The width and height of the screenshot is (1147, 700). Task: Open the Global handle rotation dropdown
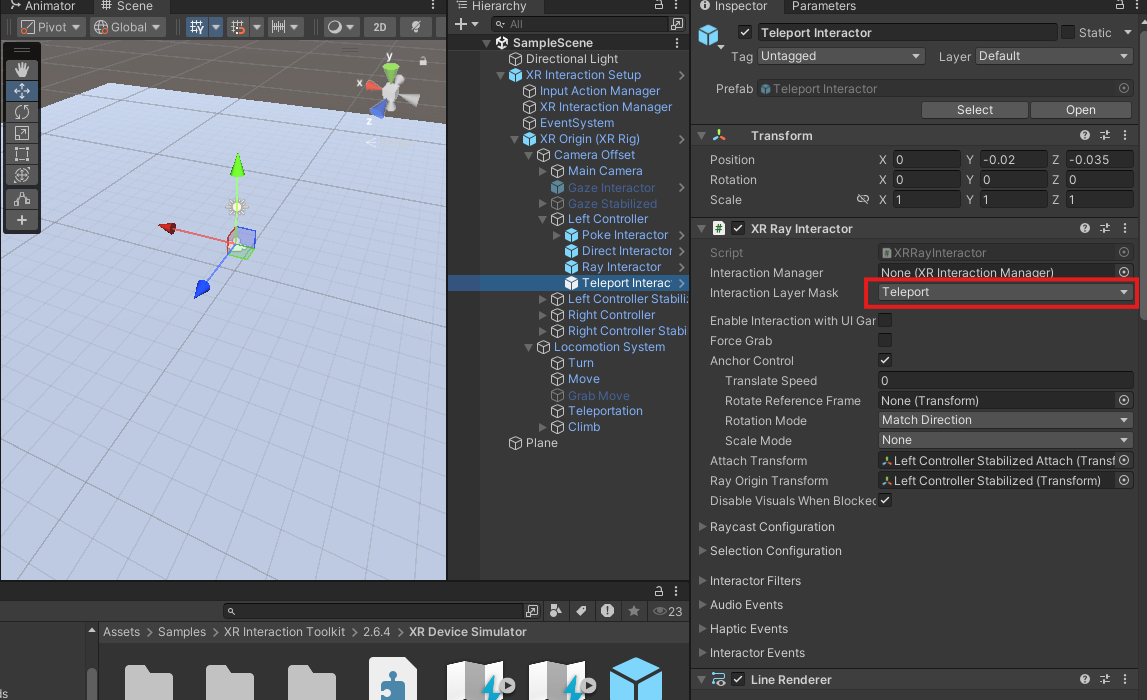(127, 27)
